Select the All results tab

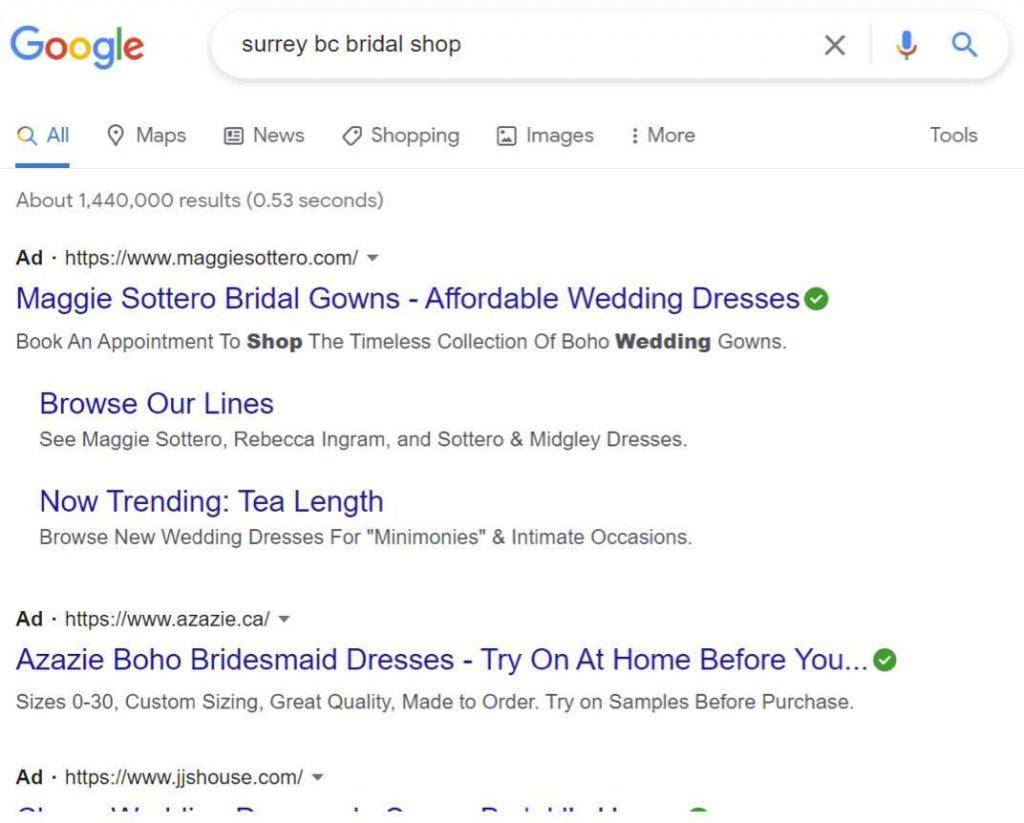(x=42, y=135)
